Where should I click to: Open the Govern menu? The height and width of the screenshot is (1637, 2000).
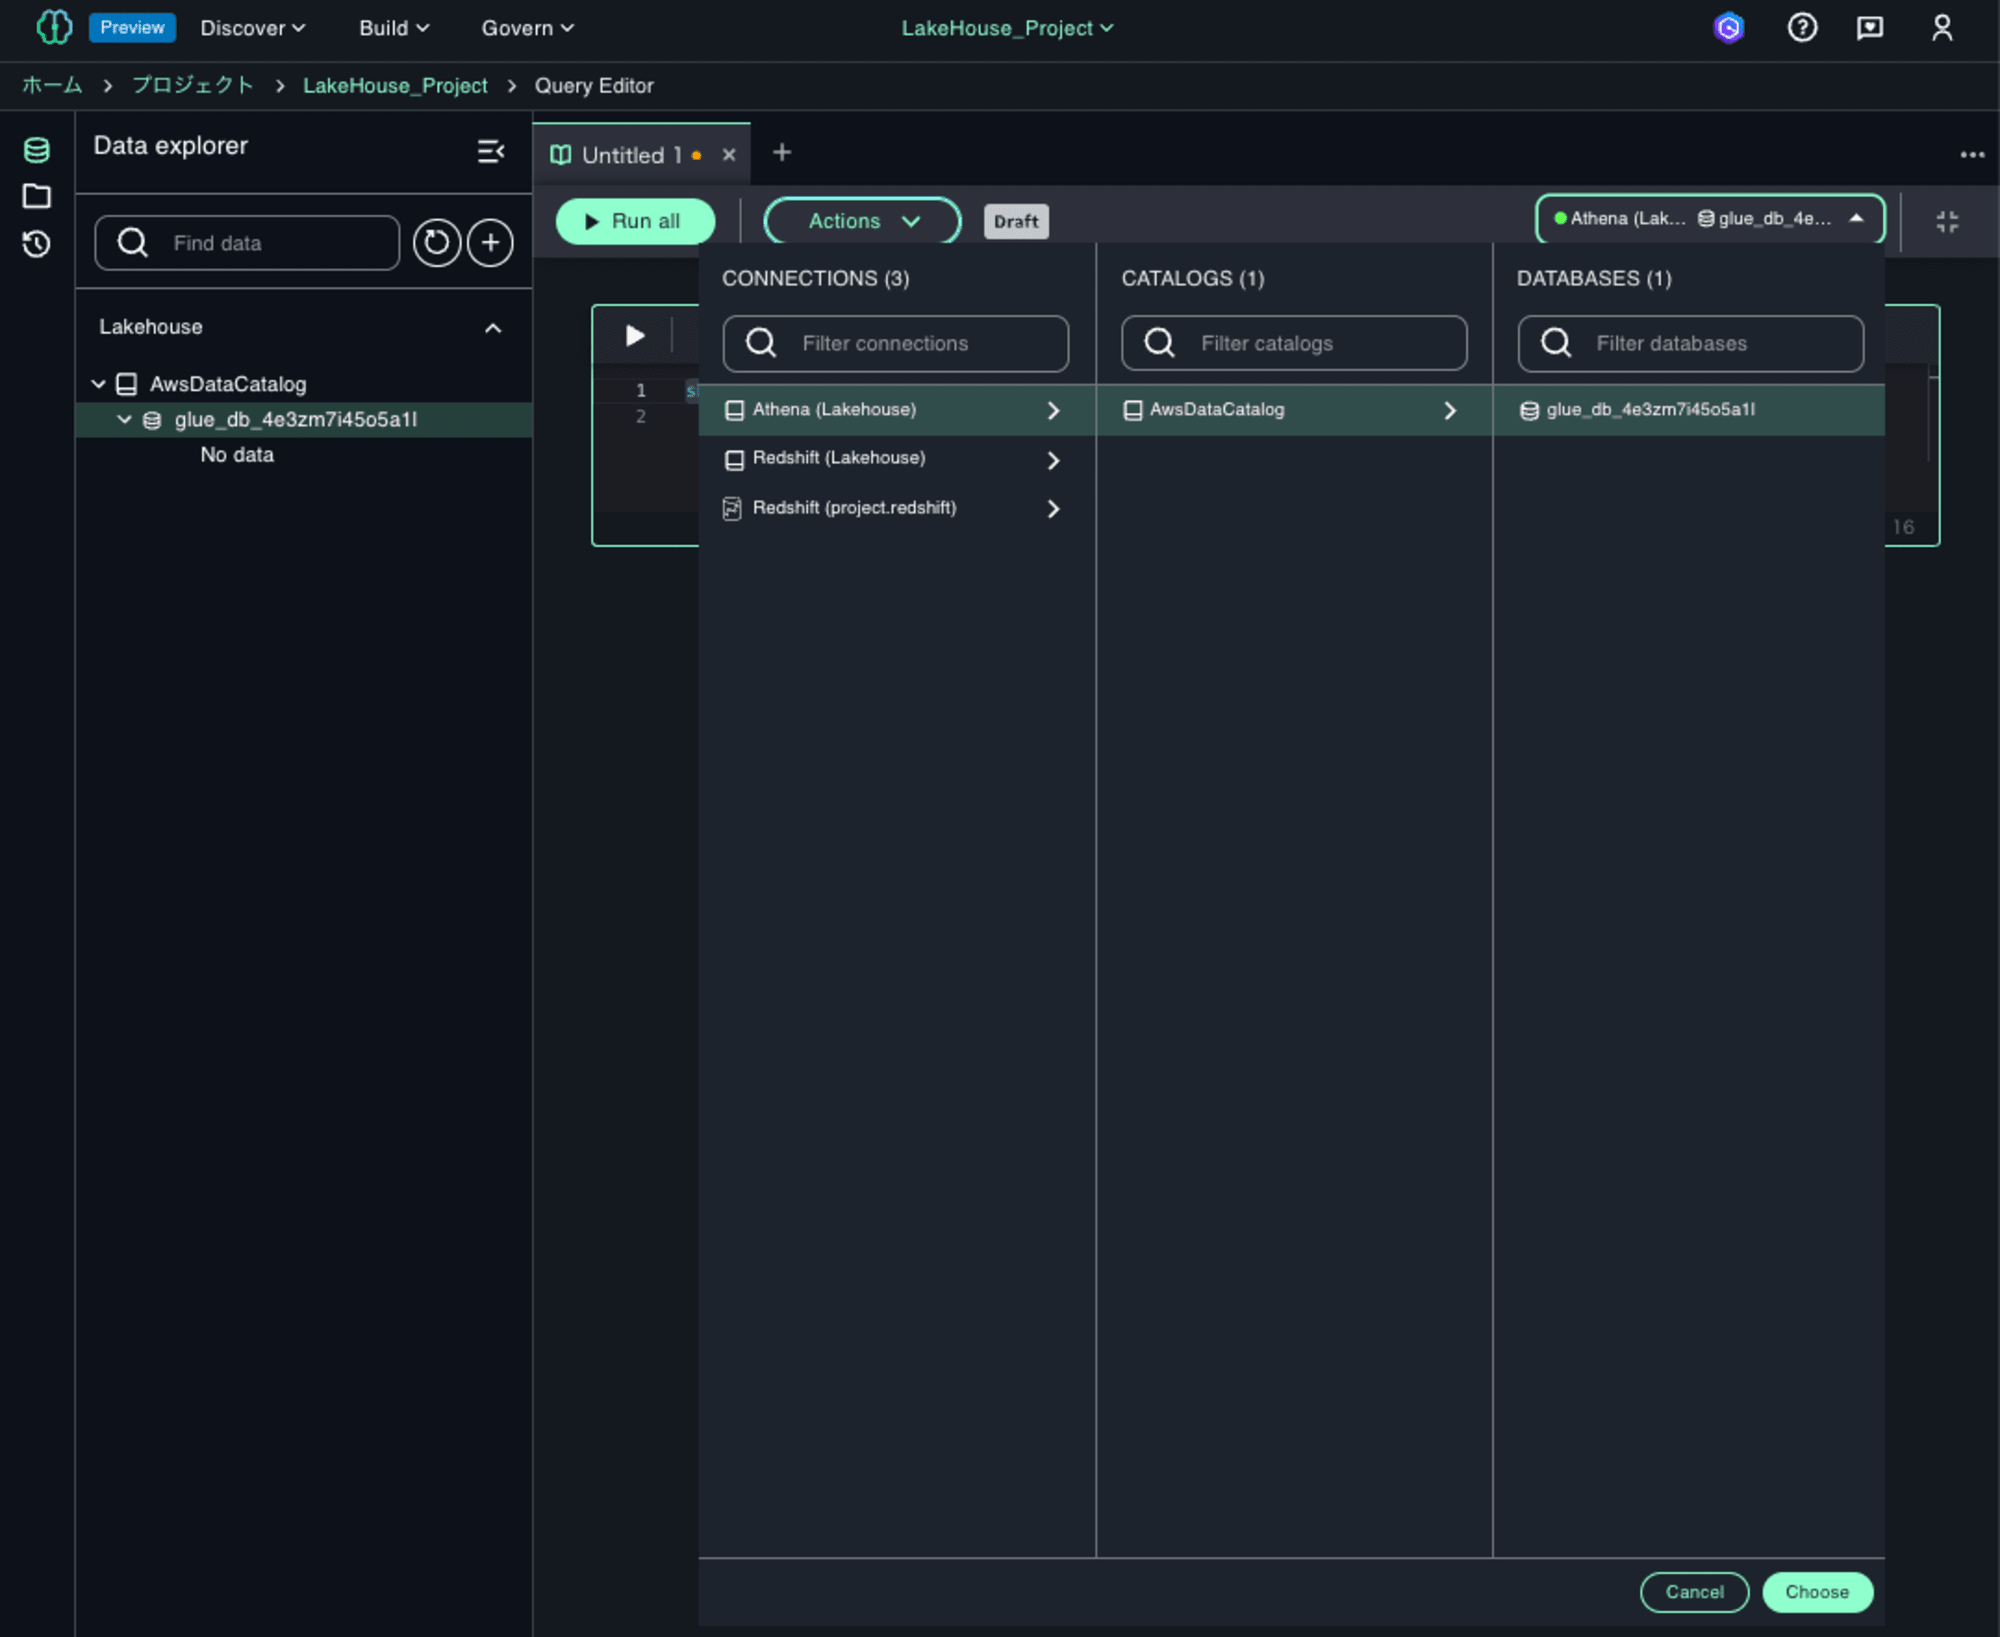pos(528,28)
